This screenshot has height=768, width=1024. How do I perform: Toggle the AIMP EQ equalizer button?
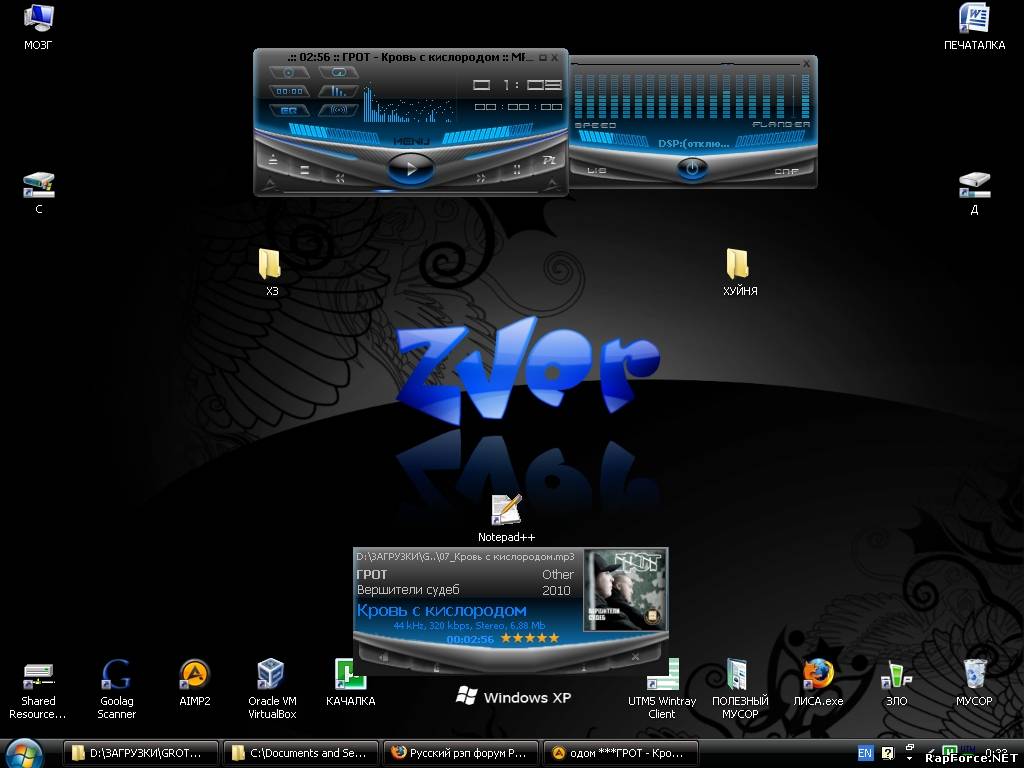tap(289, 110)
